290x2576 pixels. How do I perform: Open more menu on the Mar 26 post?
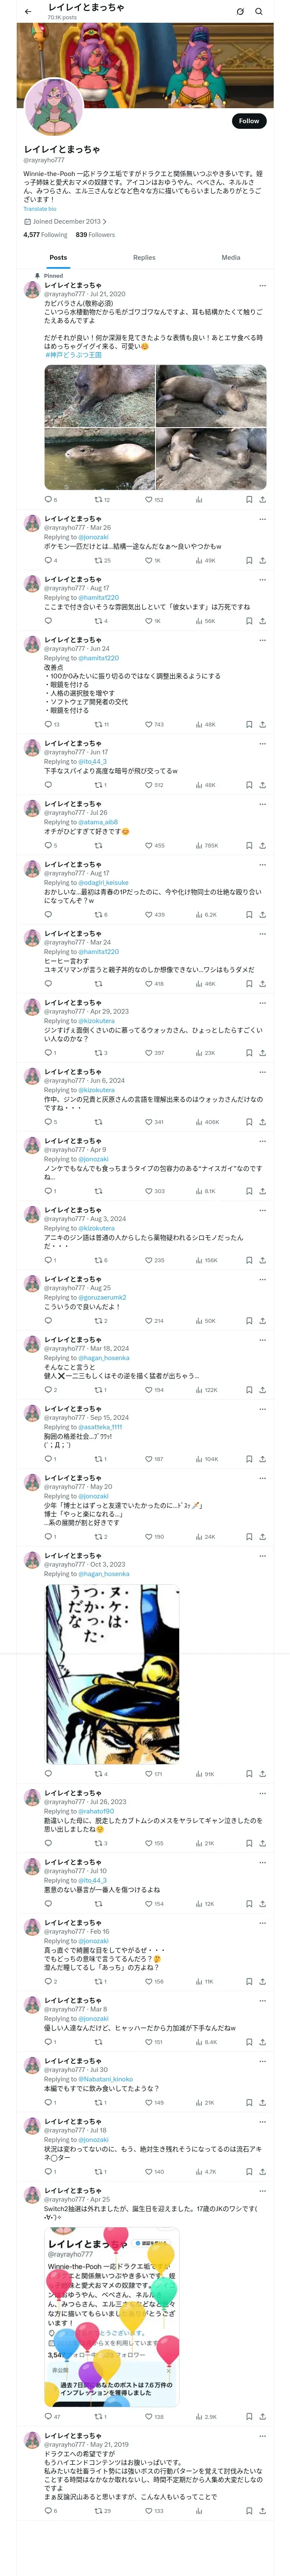(262, 519)
